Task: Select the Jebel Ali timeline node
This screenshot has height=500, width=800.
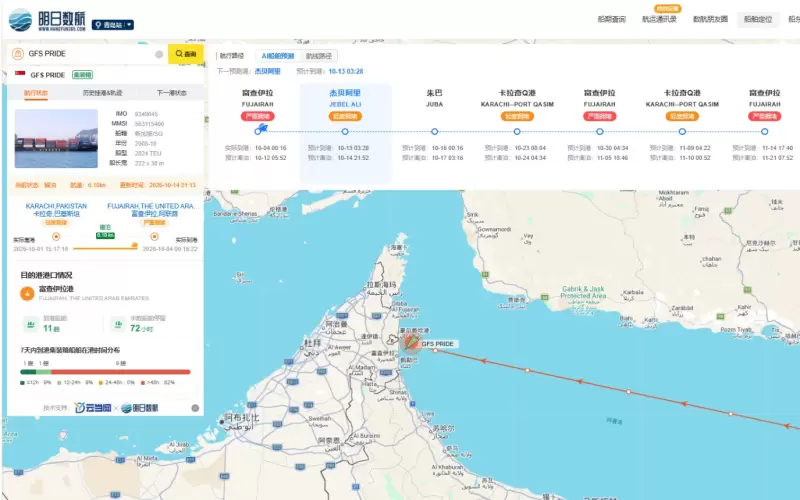Action: tap(345, 132)
